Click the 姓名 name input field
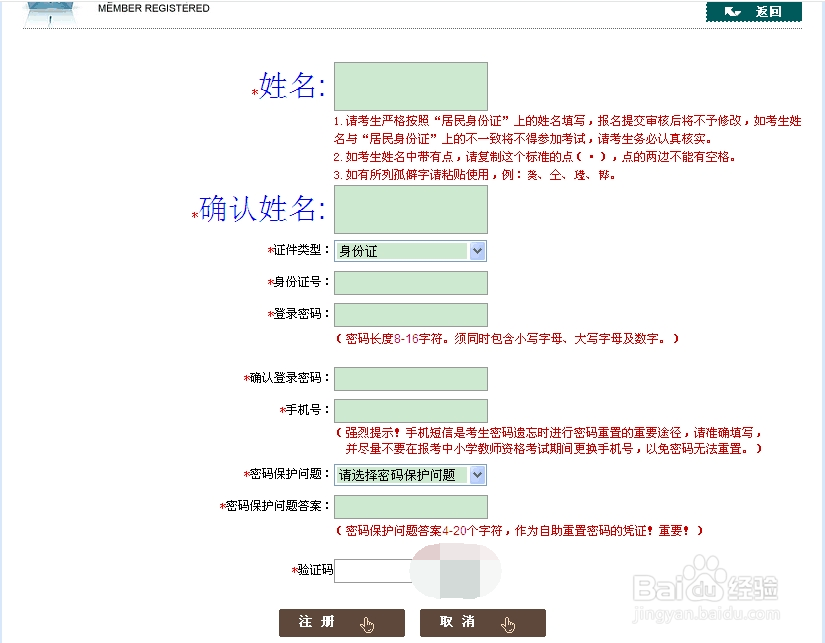 coord(411,86)
